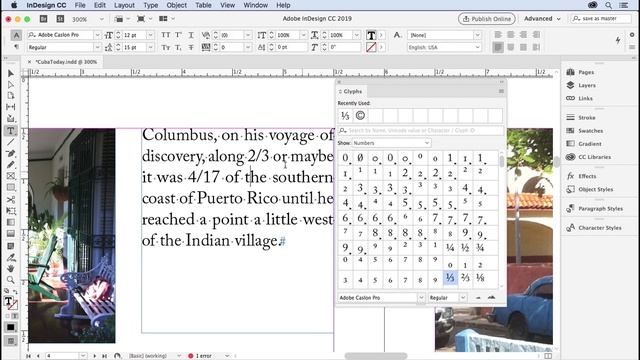
Task: Open the Table menu
Action: (x=203, y=5)
